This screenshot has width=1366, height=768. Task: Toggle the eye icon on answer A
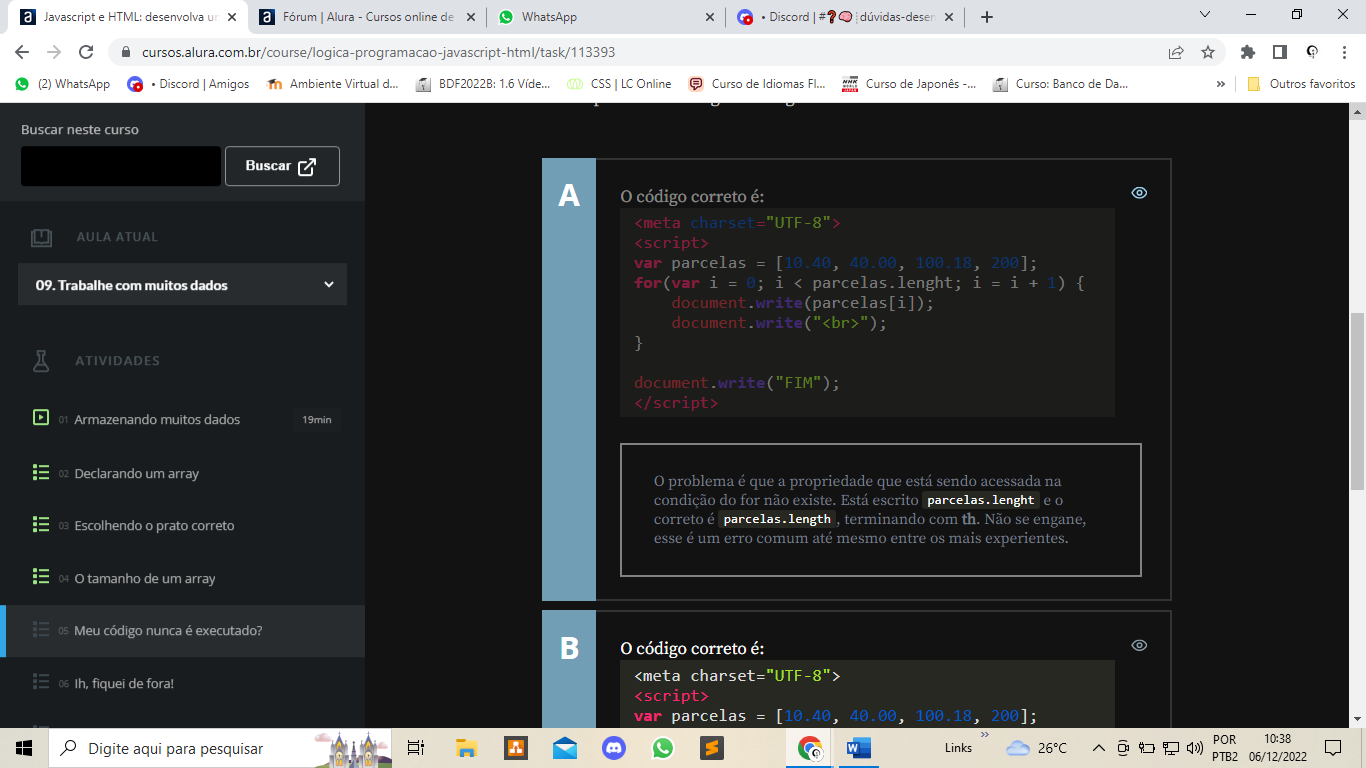[1139, 193]
